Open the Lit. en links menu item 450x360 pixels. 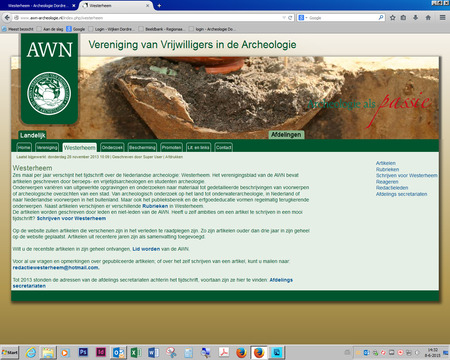point(198,147)
